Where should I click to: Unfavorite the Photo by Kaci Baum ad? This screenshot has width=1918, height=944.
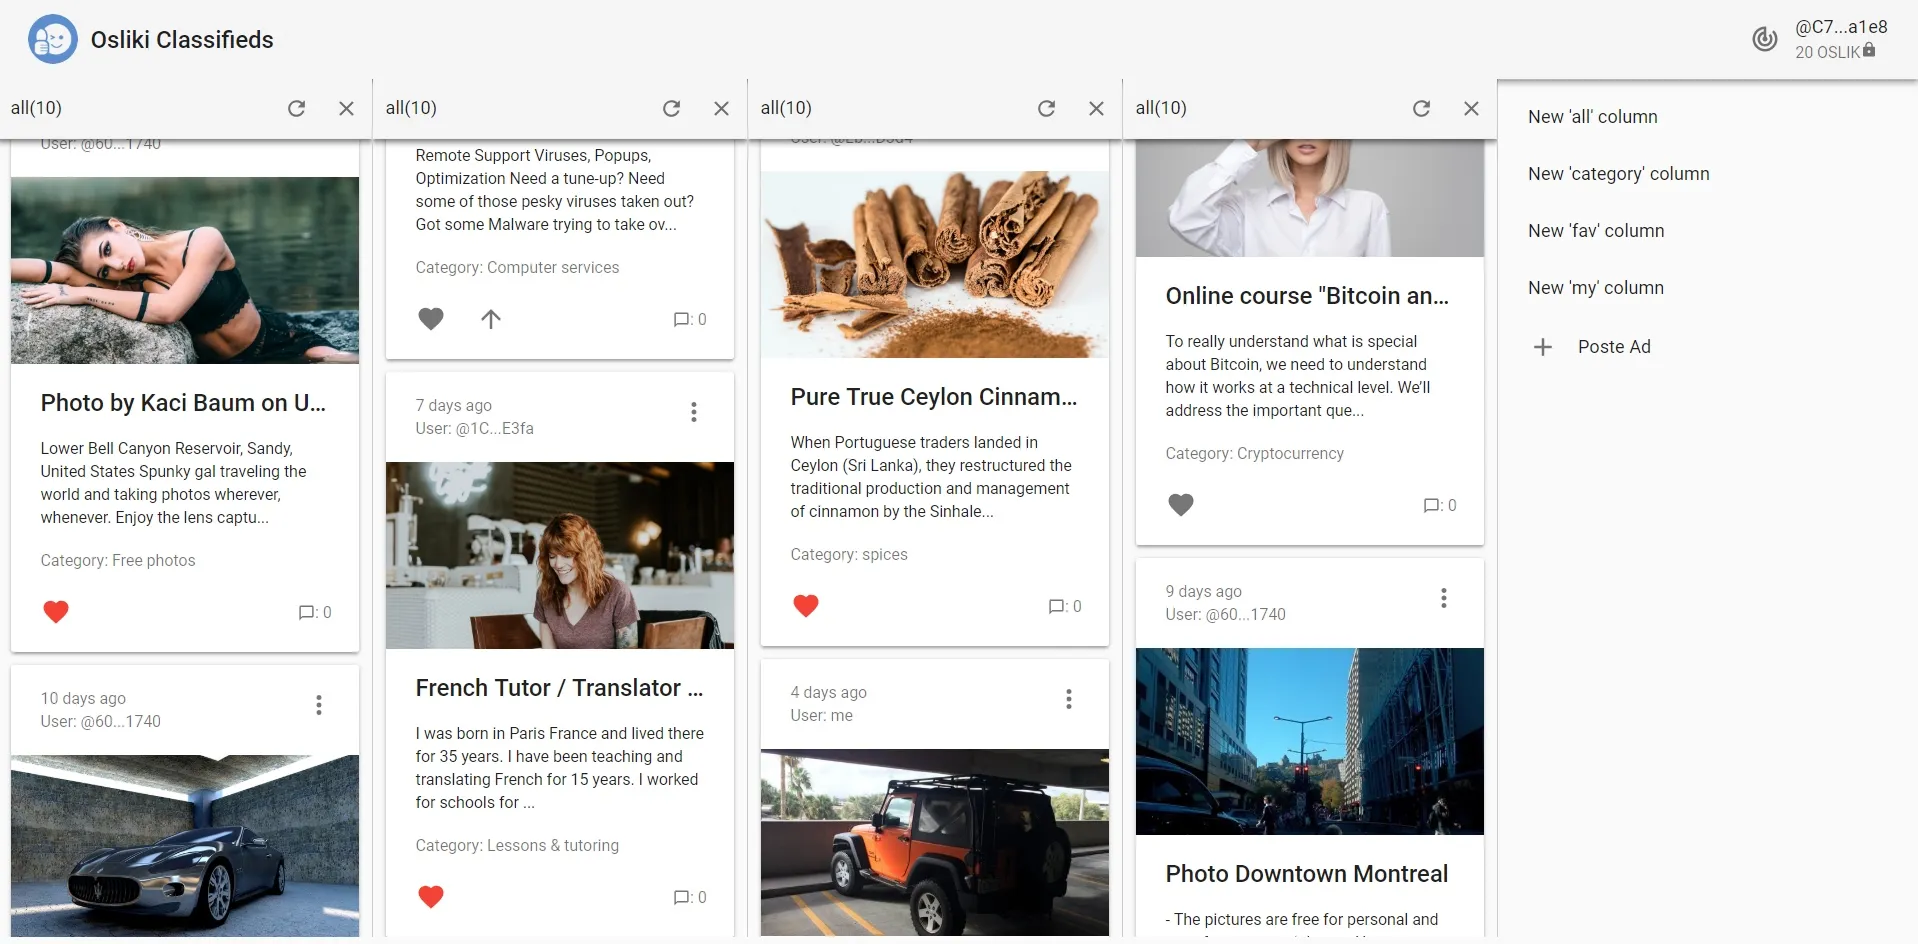[56, 612]
